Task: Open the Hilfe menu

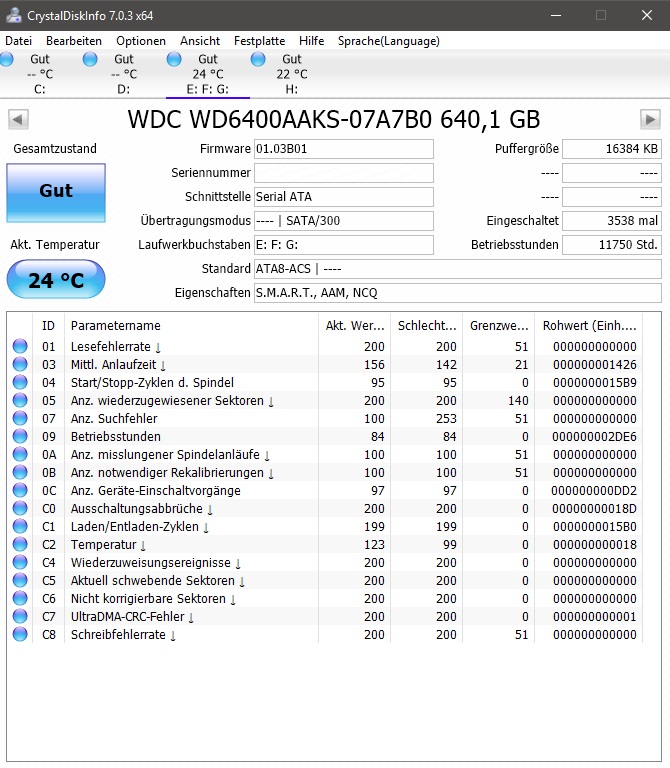Action: [x=311, y=41]
